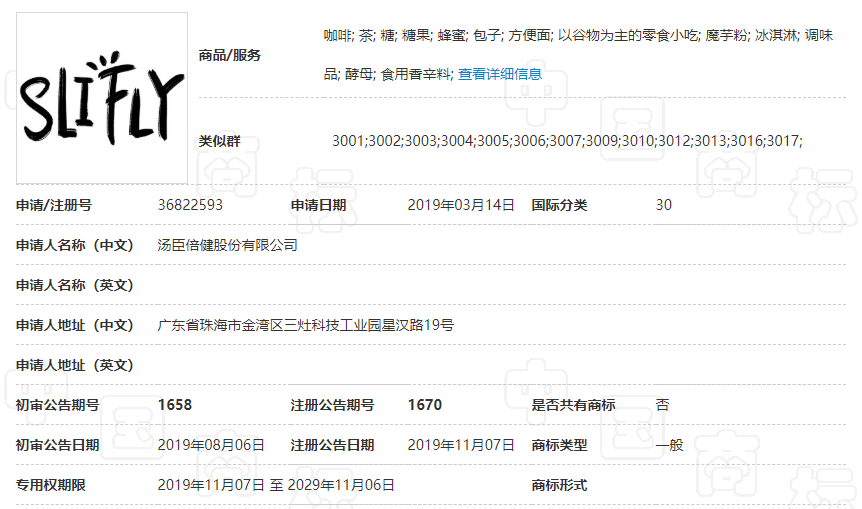Select the 国际分类 label
The width and height of the screenshot is (862, 509).
pos(559,205)
